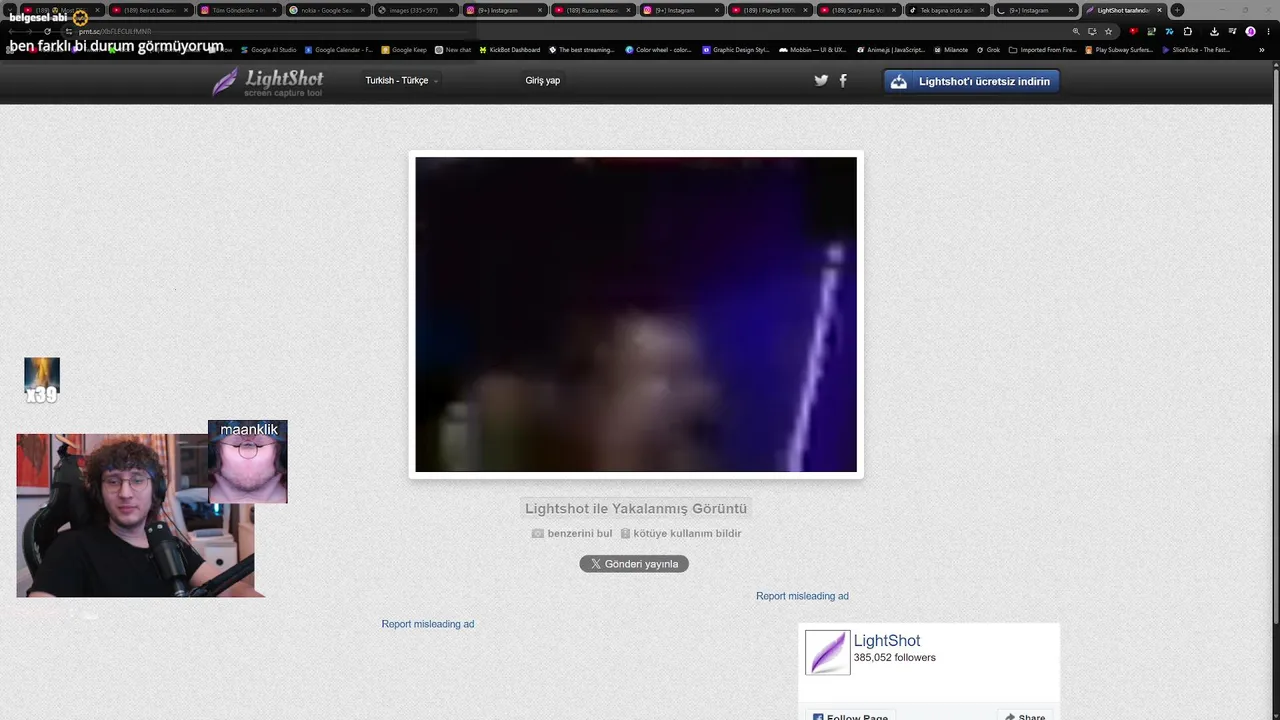Open the LightShot Facebook page title link
The width and height of the screenshot is (1280, 720).
887,641
